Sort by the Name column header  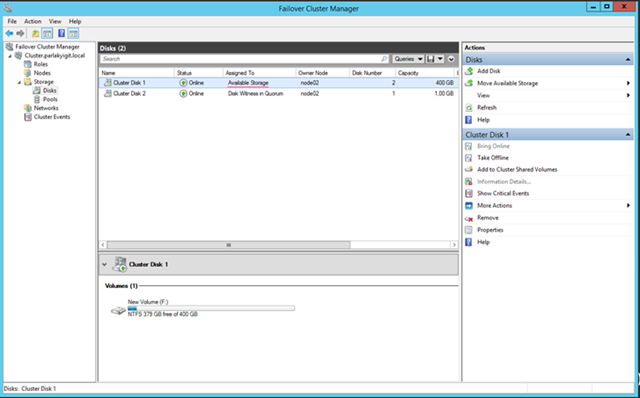(136, 73)
